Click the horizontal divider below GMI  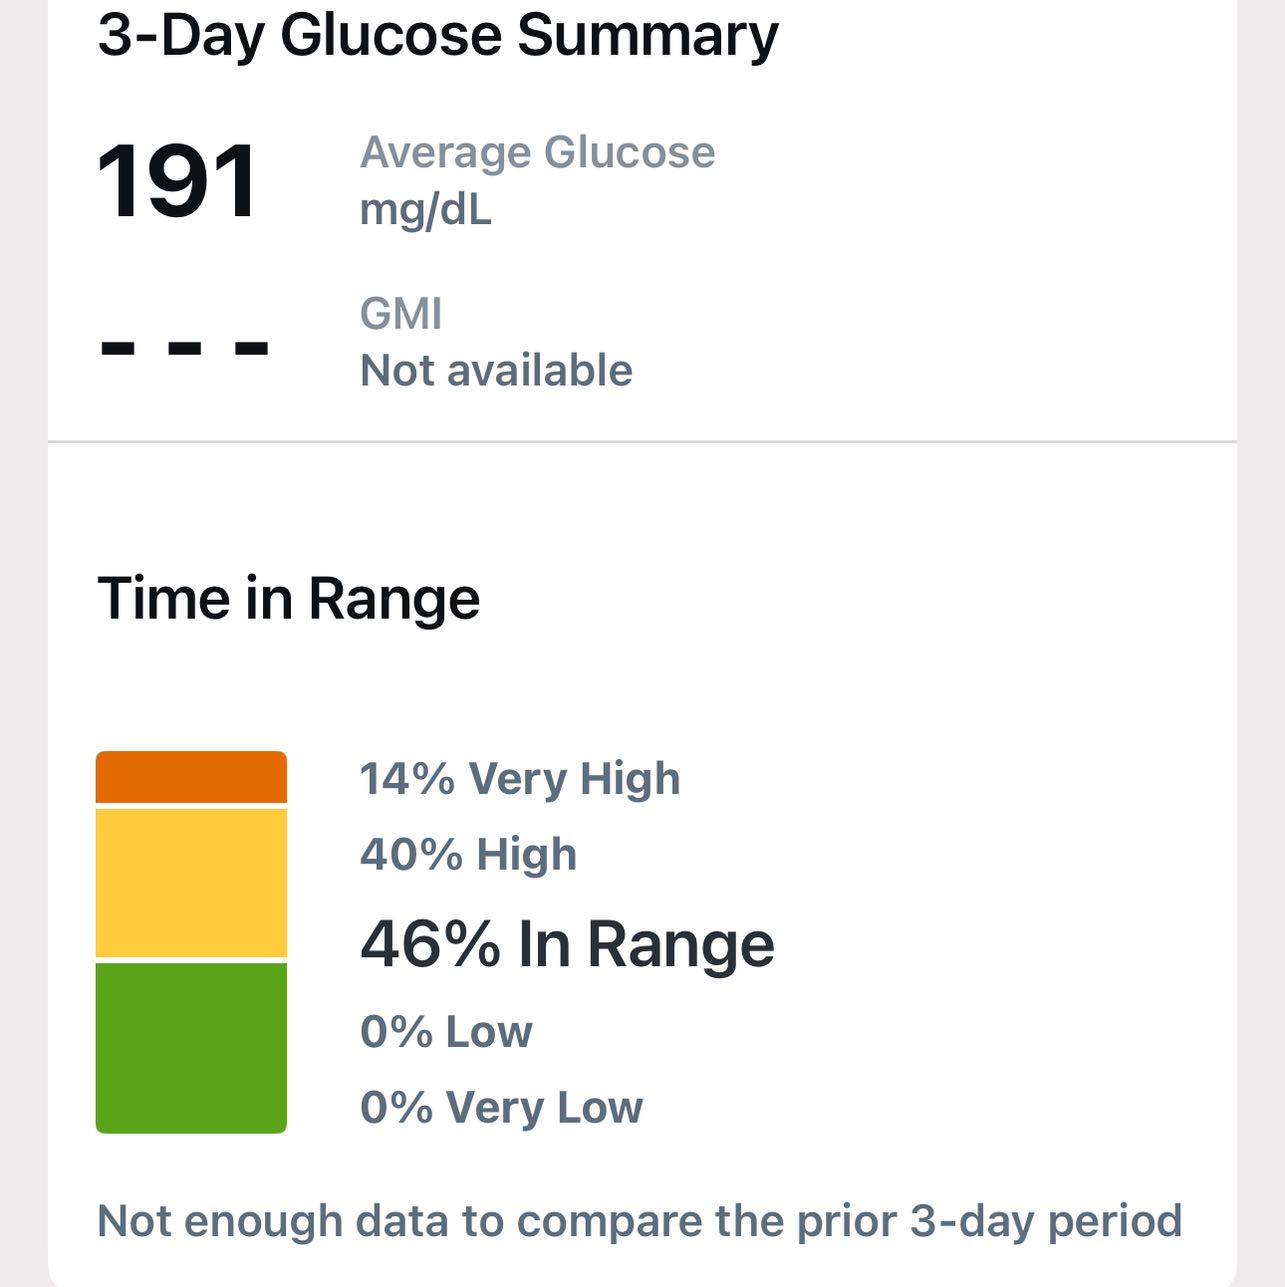642,441
